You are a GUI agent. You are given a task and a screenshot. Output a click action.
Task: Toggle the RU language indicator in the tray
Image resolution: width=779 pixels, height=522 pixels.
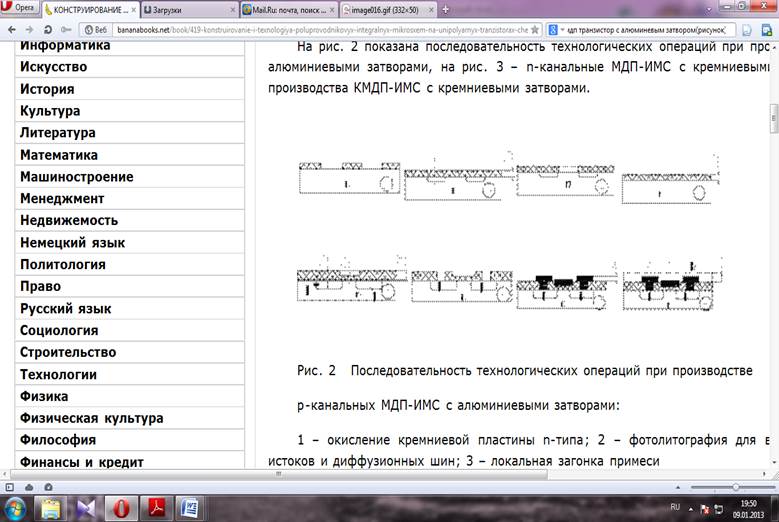[675, 507]
